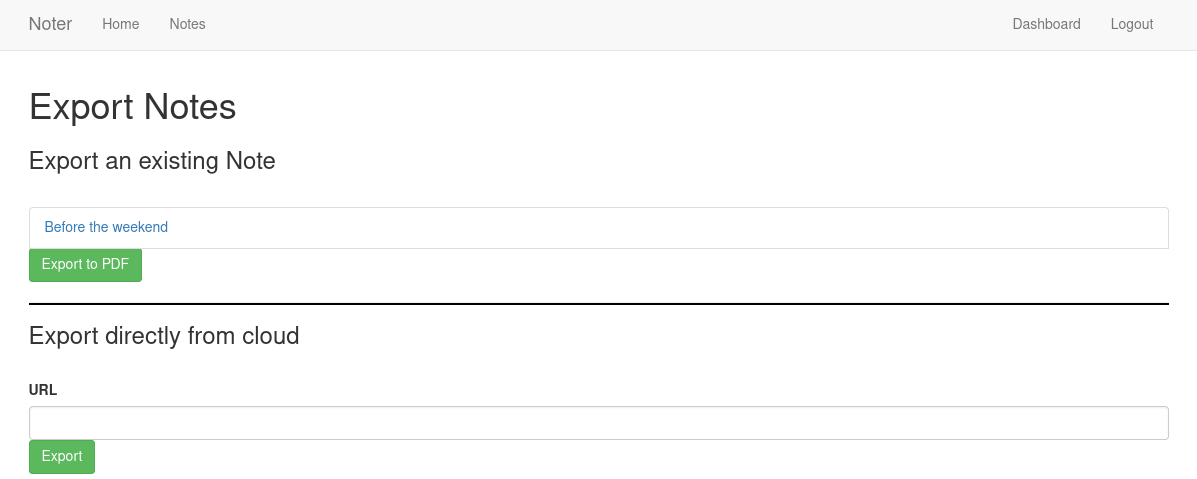Click the bold URL field label
1197x479 pixels.
(x=43, y=390)
